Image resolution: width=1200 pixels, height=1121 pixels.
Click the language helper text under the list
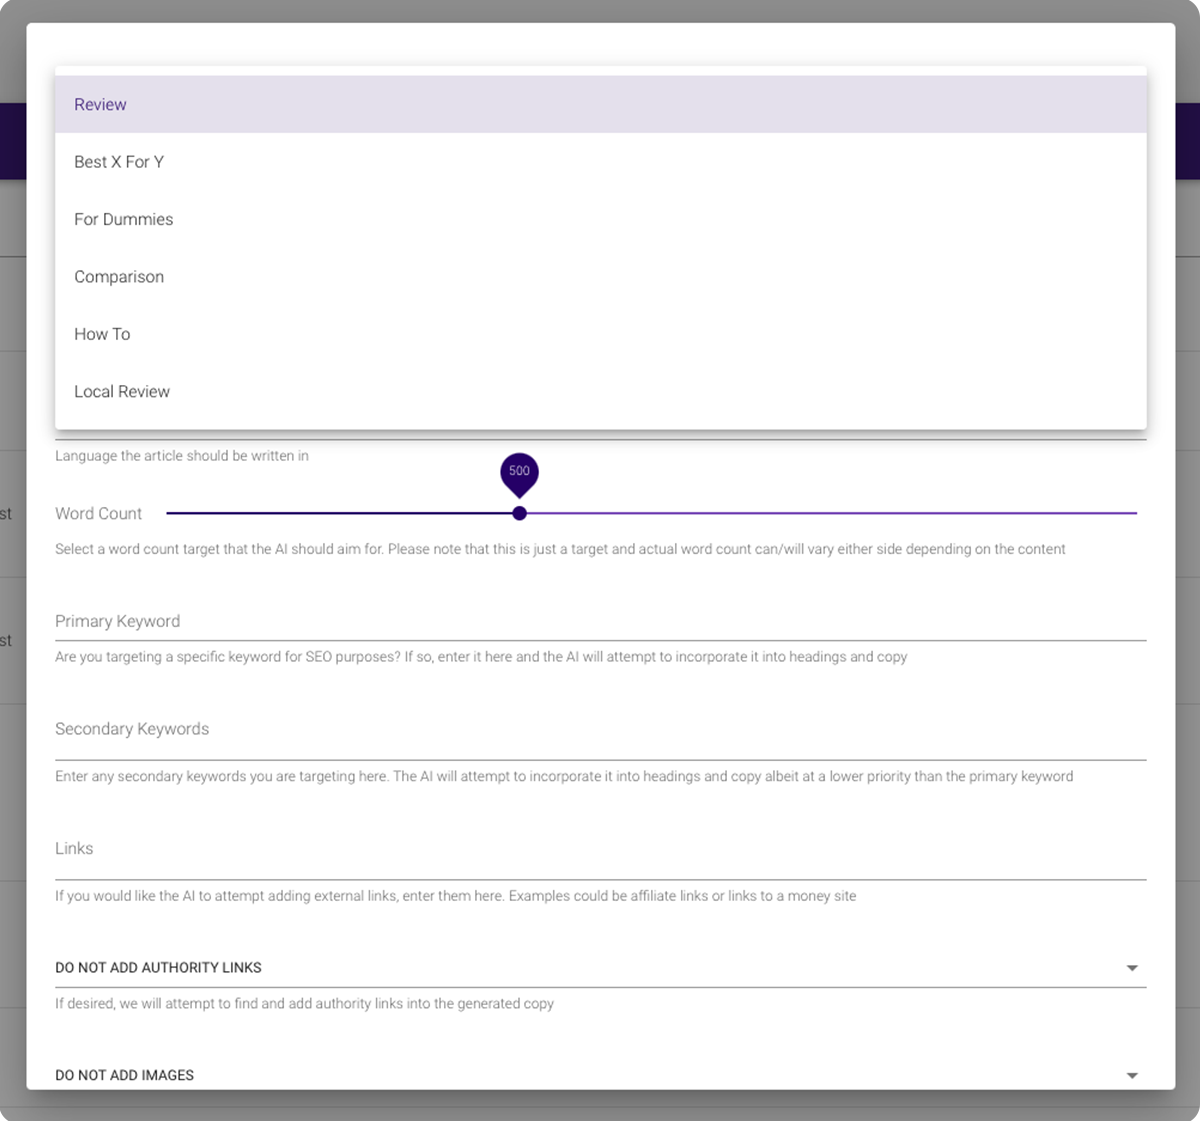[182, 456]
